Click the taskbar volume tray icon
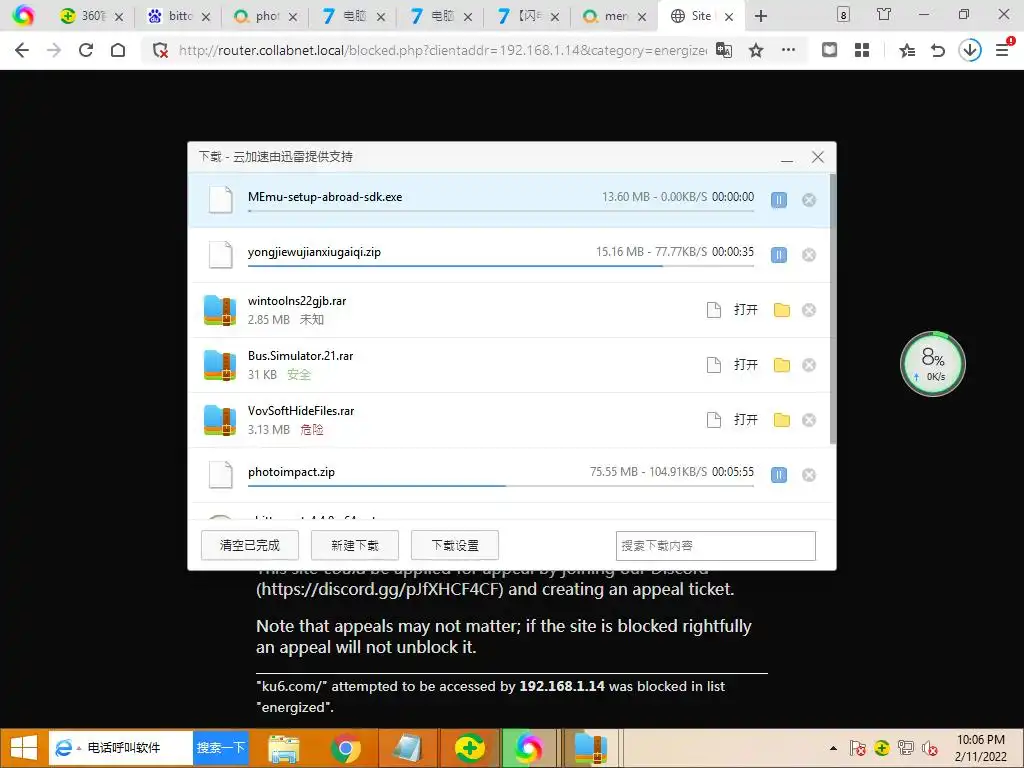The height and width of the screenshot is (768, 1024). (929, 748)
